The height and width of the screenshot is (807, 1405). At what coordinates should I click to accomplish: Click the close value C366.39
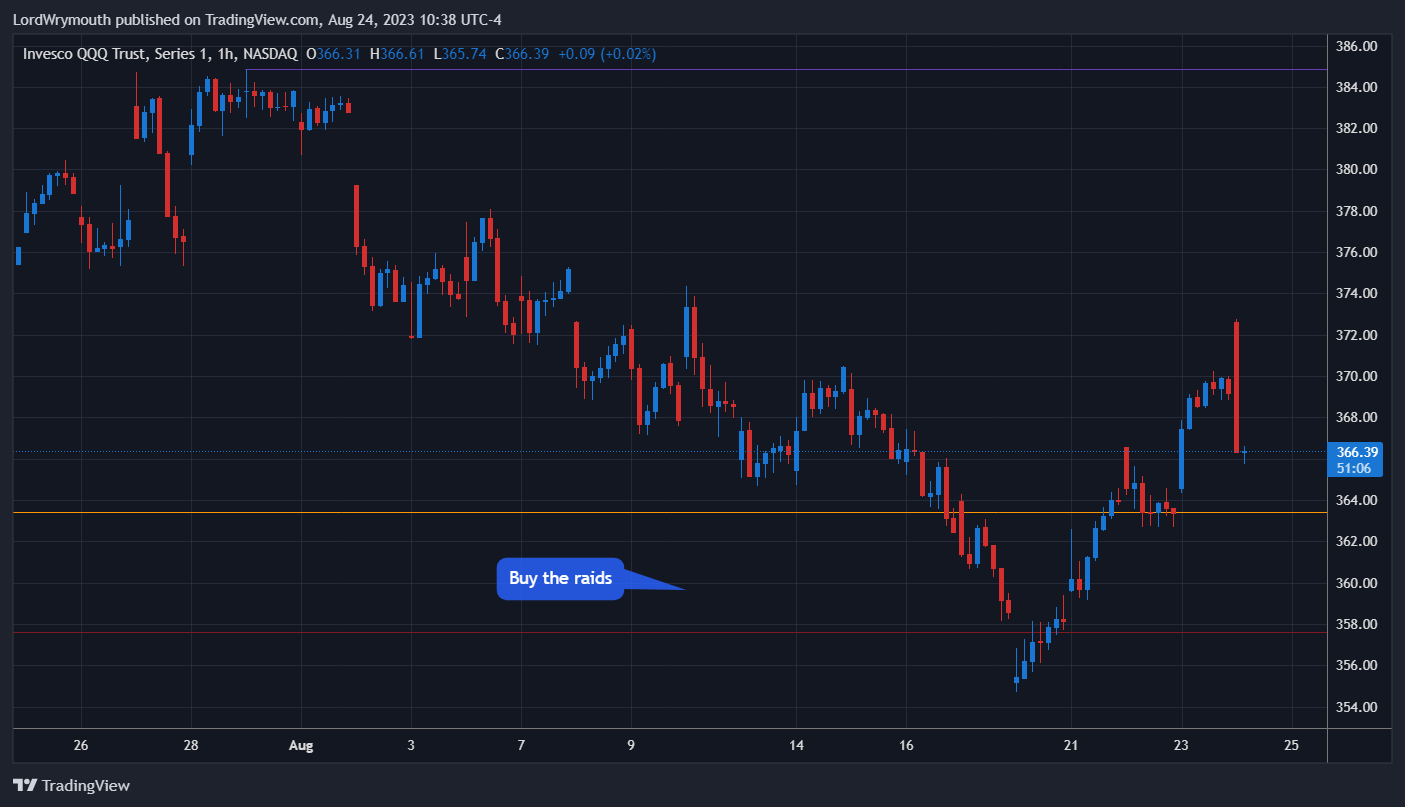[x=522, y=54]
